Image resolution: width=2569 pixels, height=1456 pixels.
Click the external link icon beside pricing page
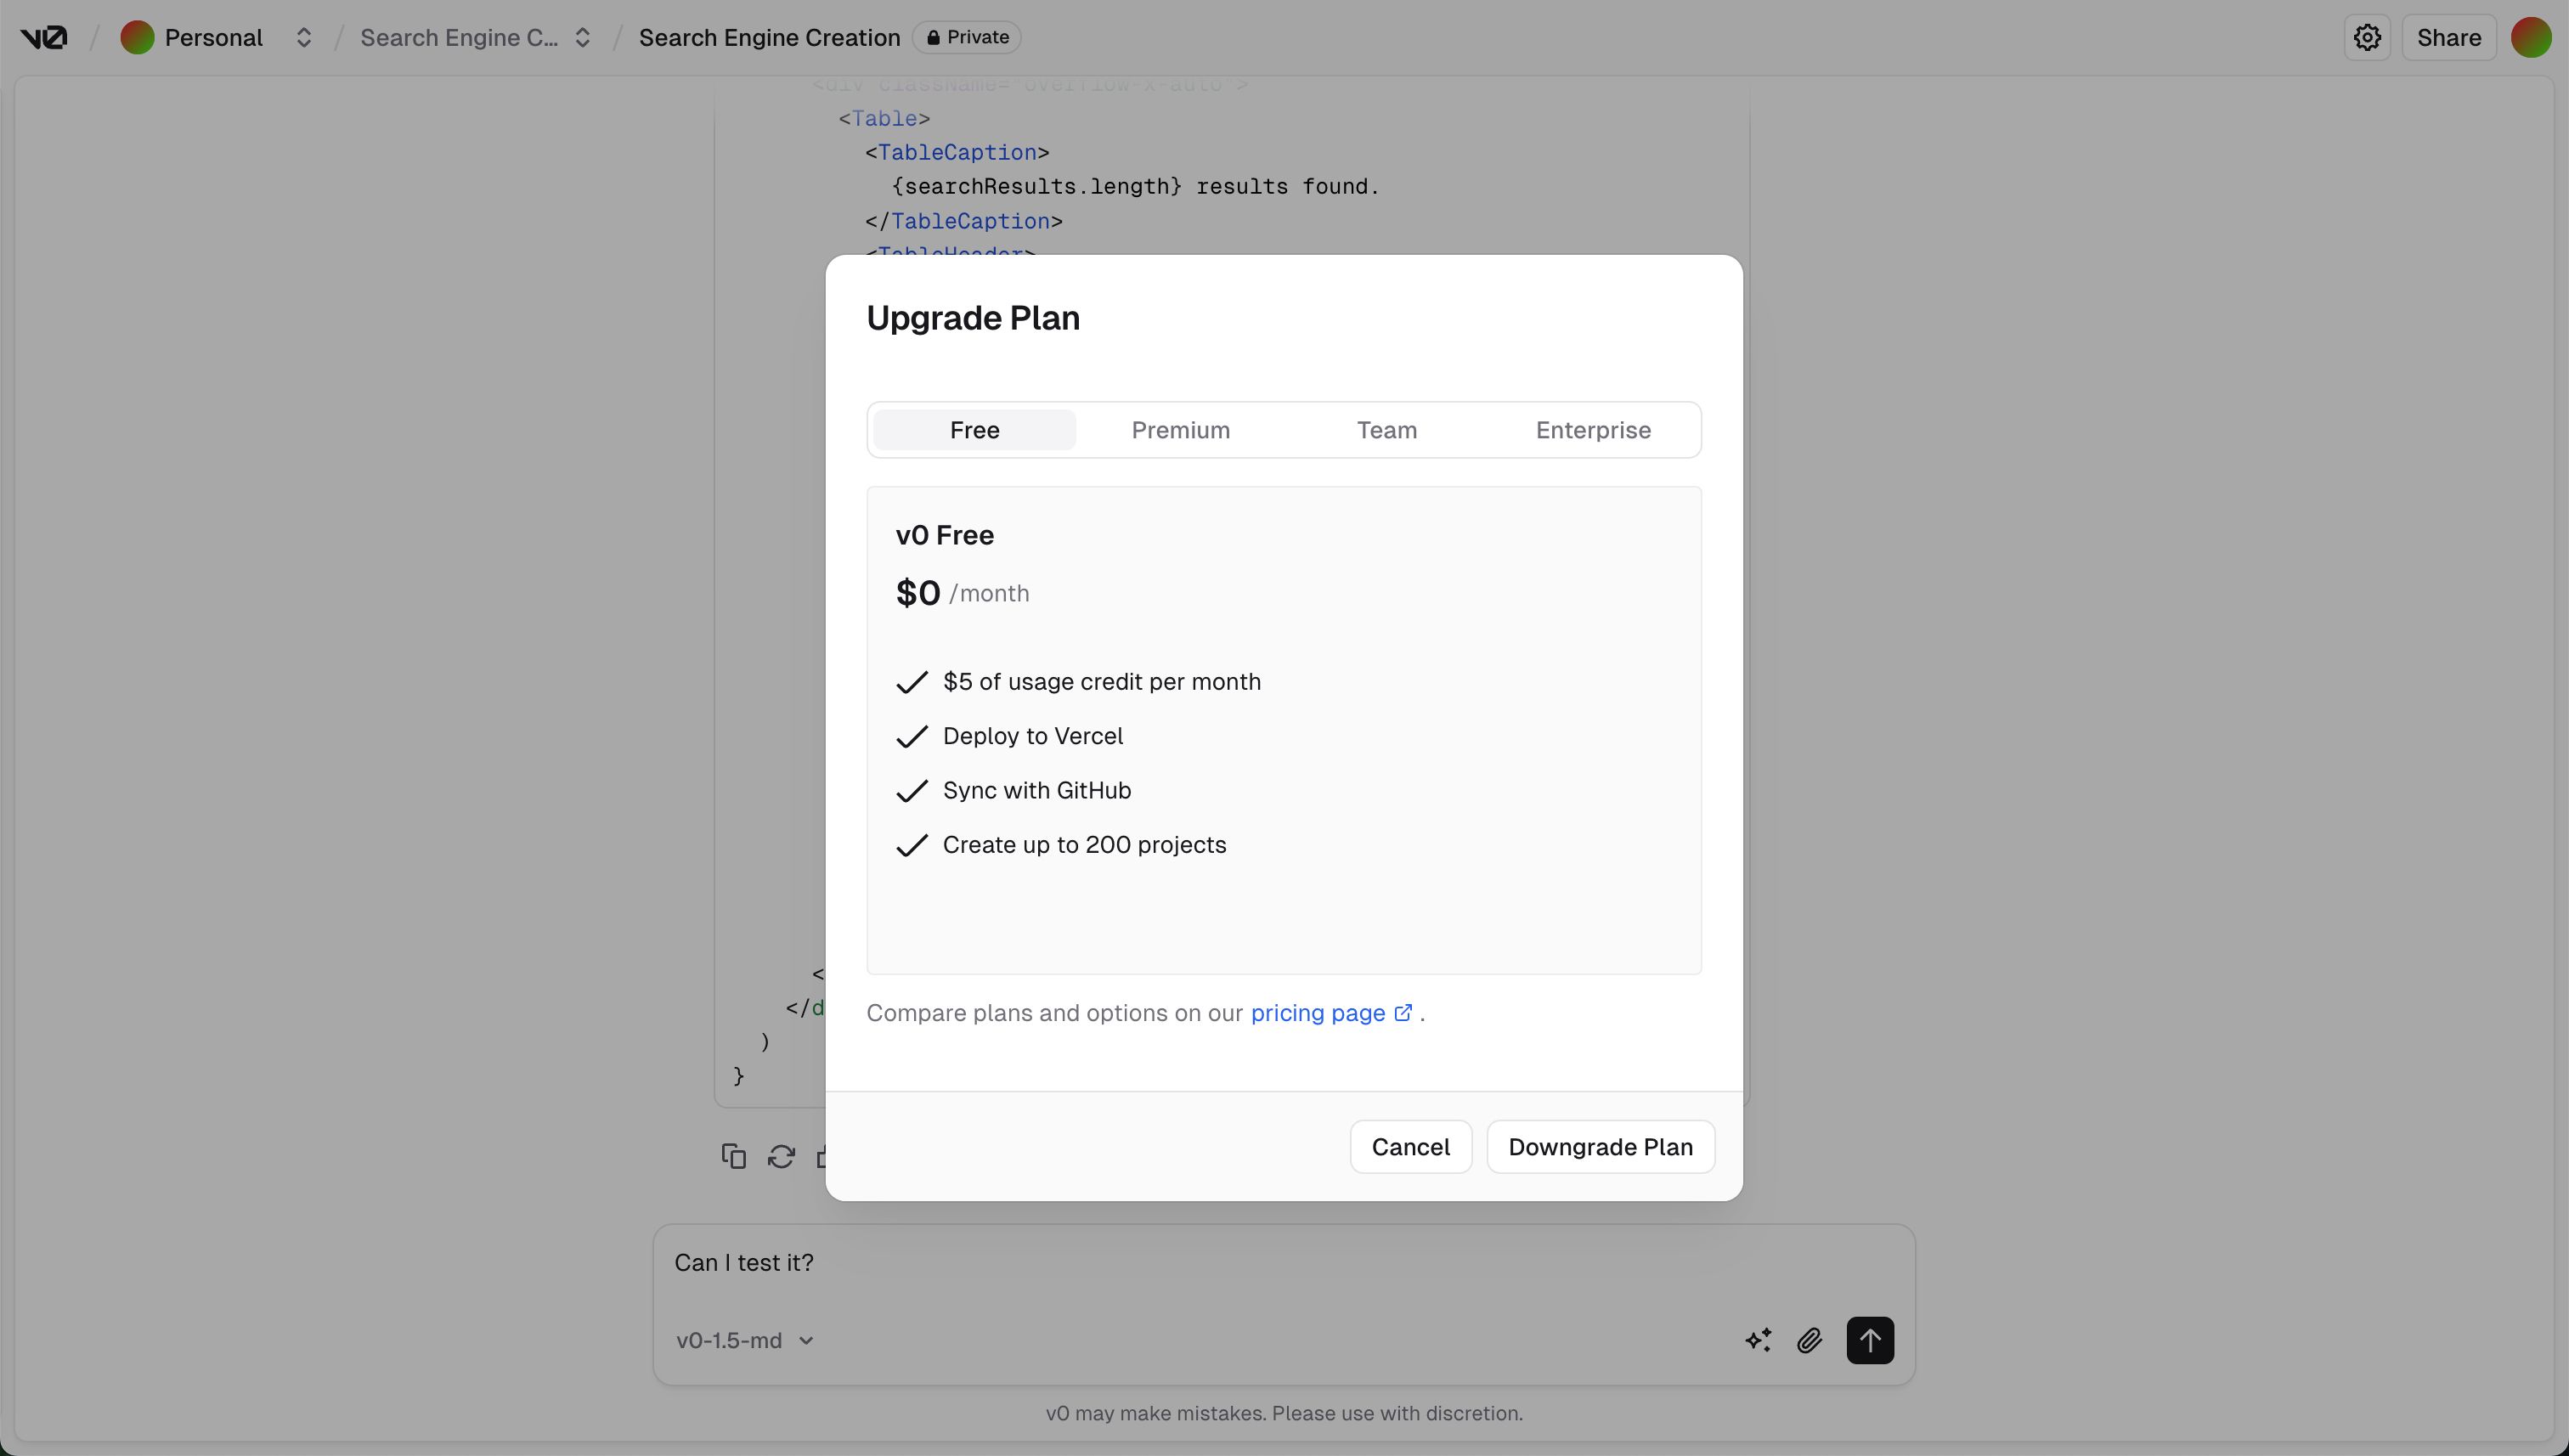(1403, 1013)
